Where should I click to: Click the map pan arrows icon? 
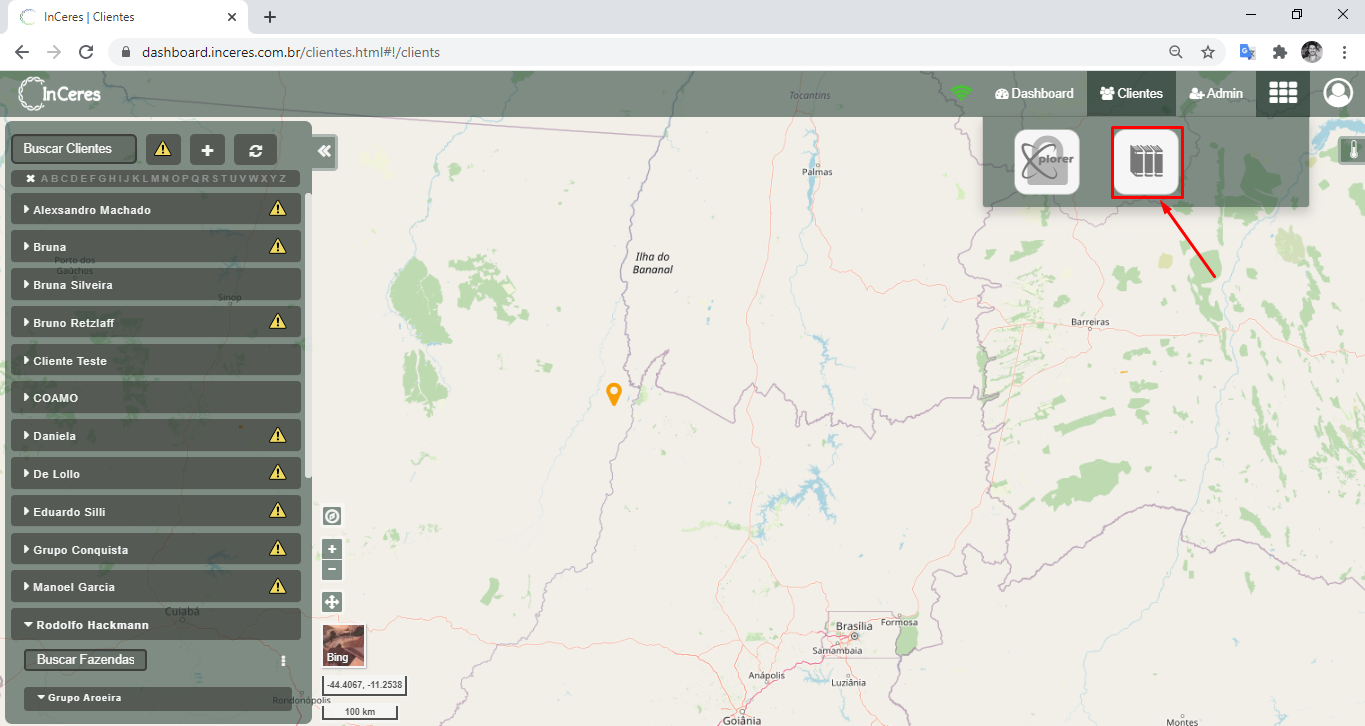(333, 602)
